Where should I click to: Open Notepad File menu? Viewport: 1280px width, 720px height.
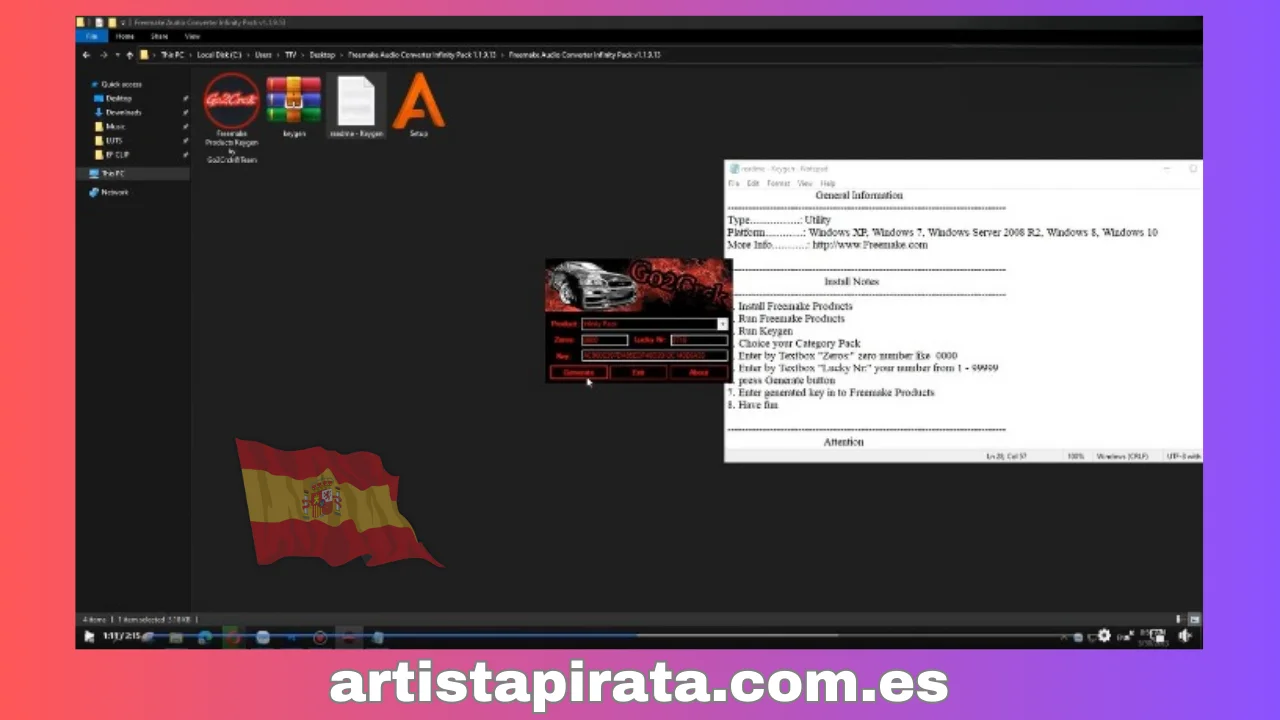pos(733,184)
